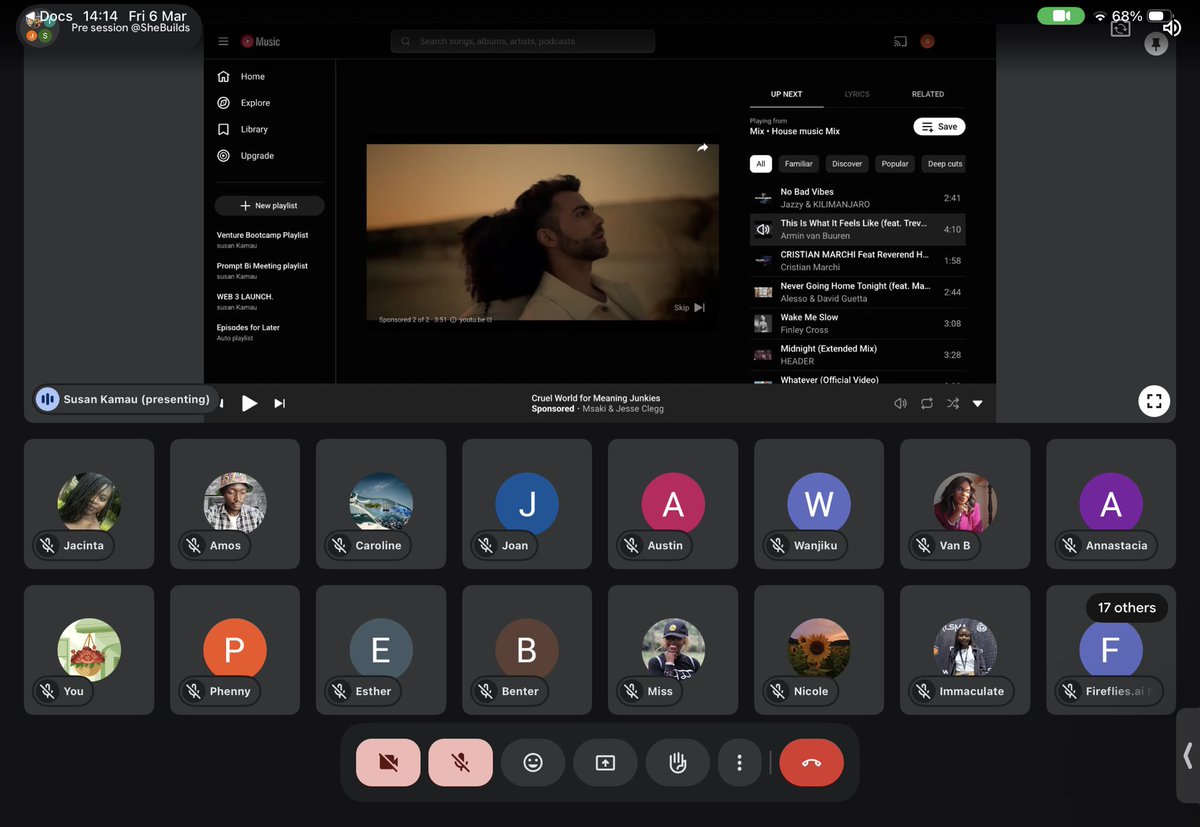1200x827 pixels.
Task: Click the share arrow on the video
Action: coord(702,148)
